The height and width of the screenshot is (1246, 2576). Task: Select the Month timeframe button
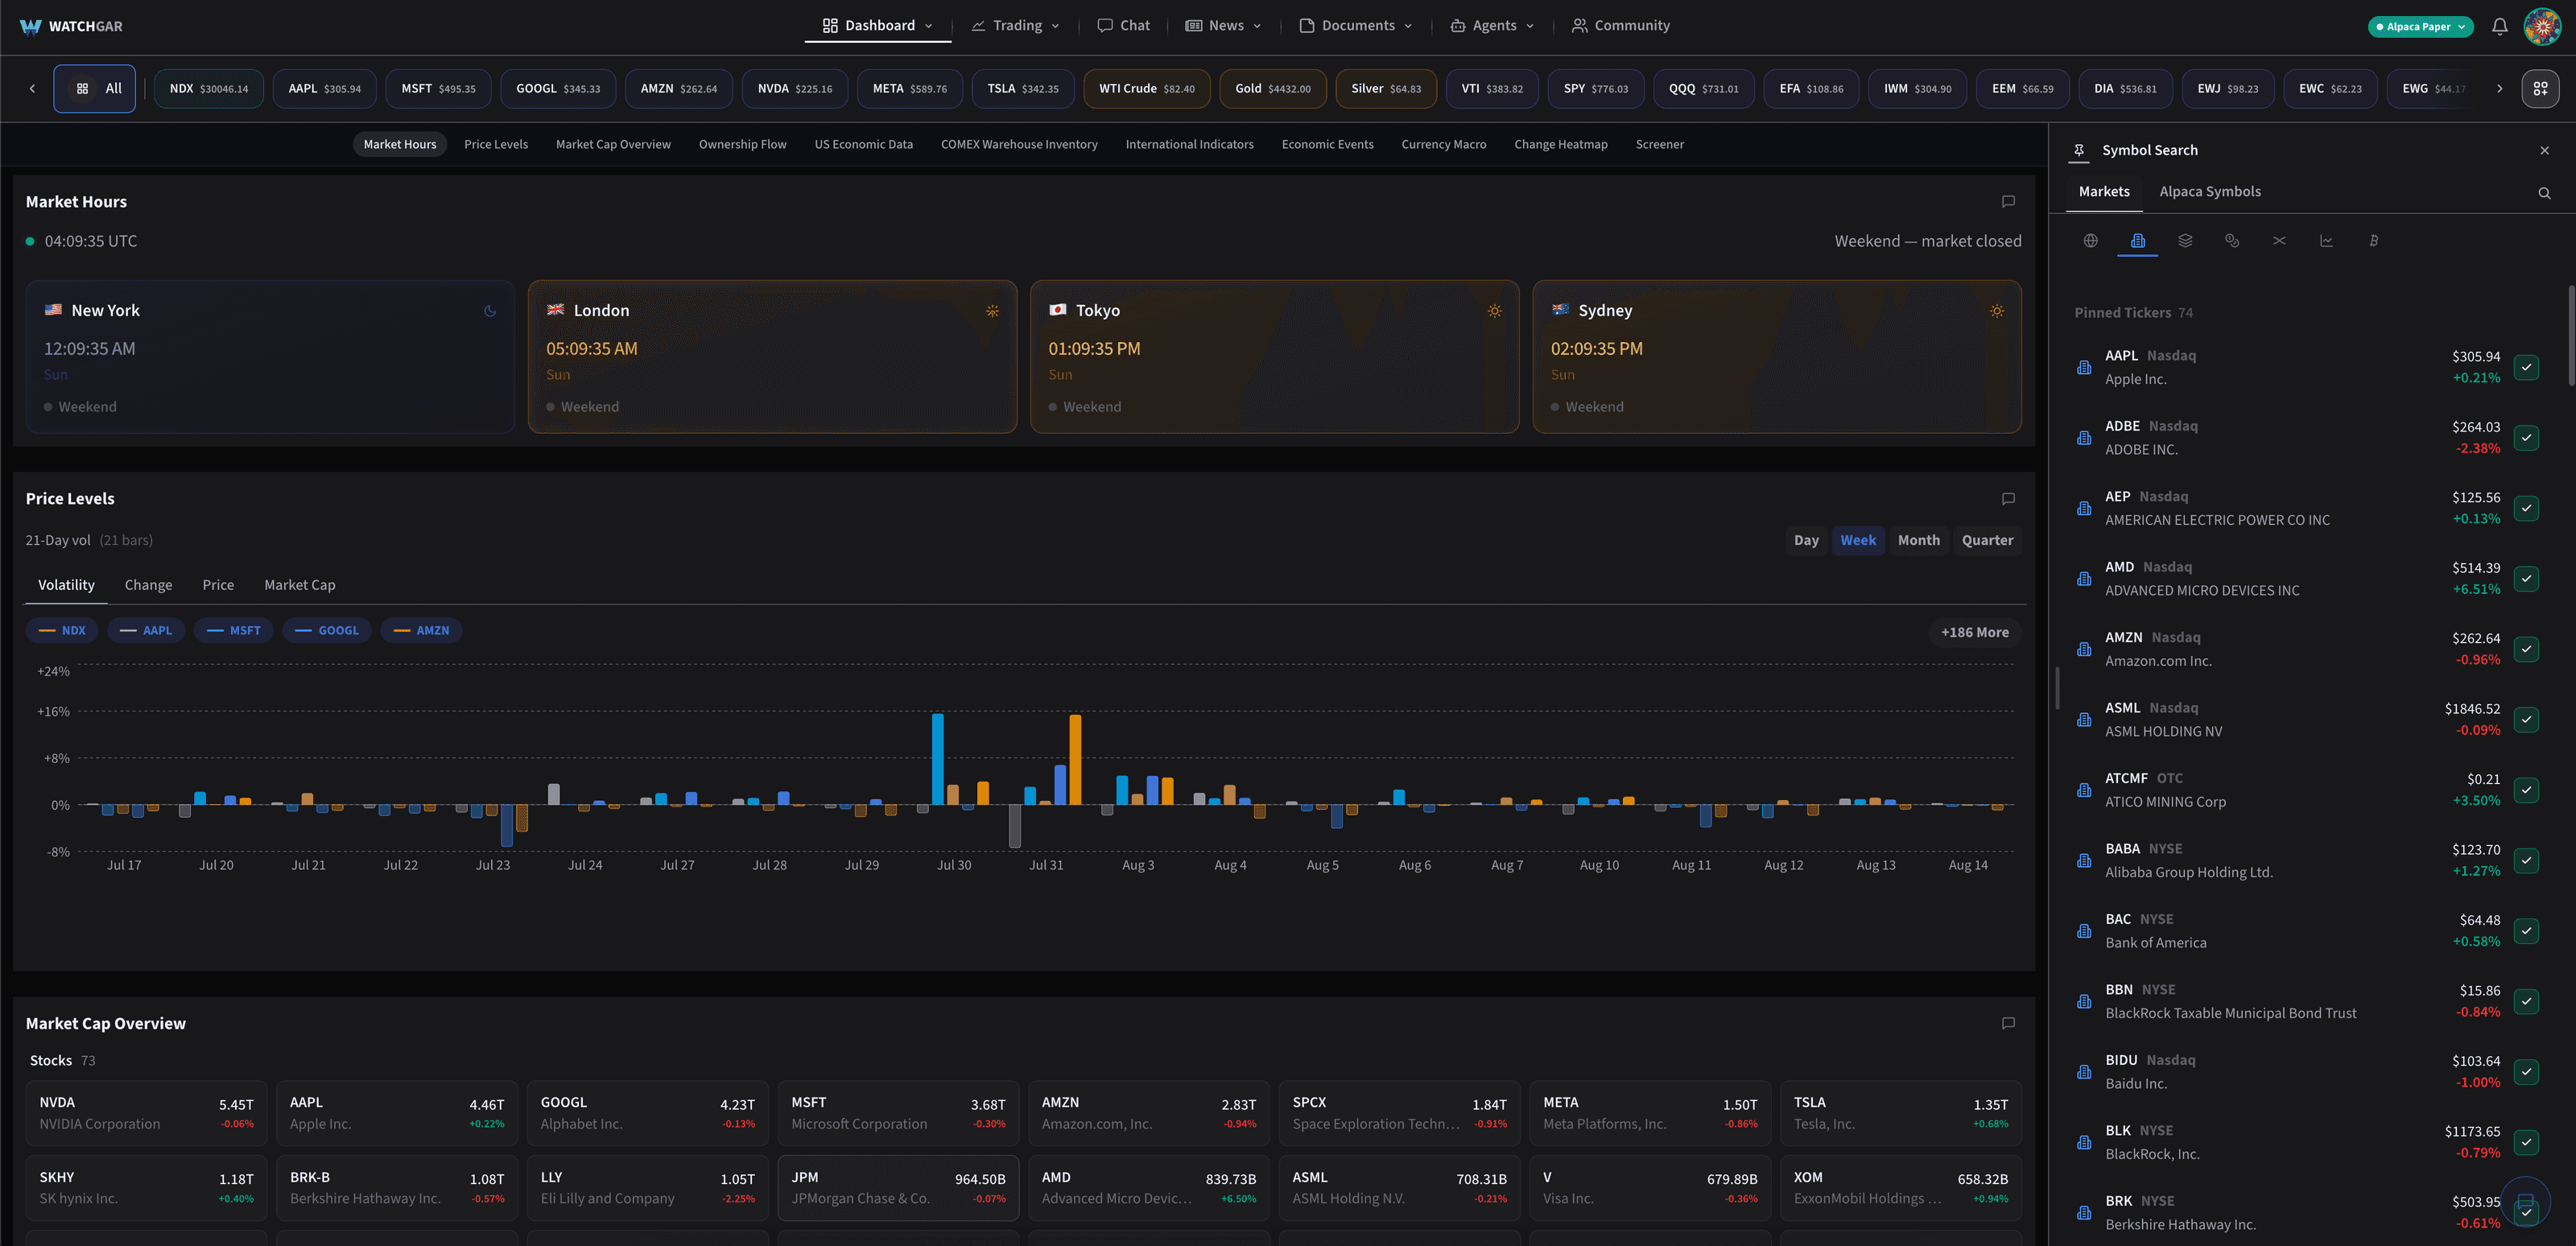click(x=1918, y=541)
